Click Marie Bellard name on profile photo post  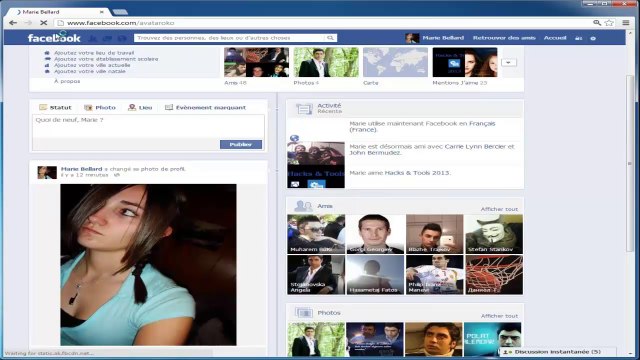click(81, 169)
